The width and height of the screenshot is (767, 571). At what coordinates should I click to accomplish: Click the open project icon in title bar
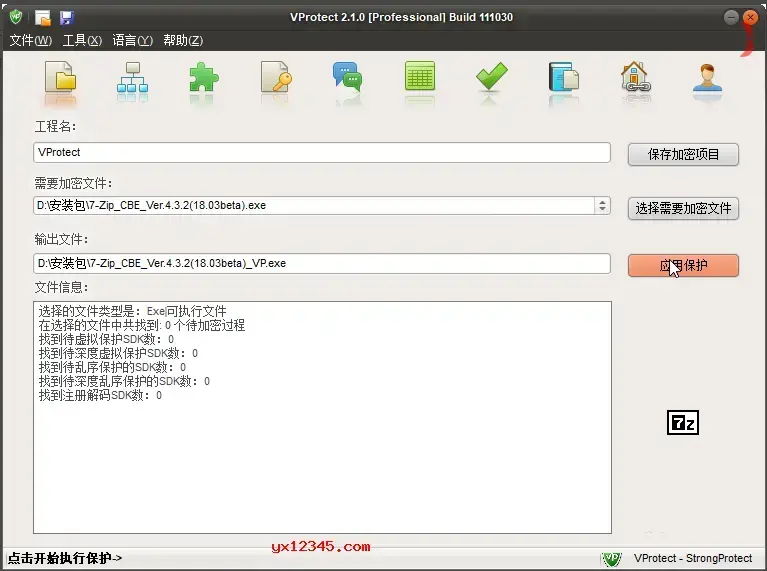click(x=43, y=18)
